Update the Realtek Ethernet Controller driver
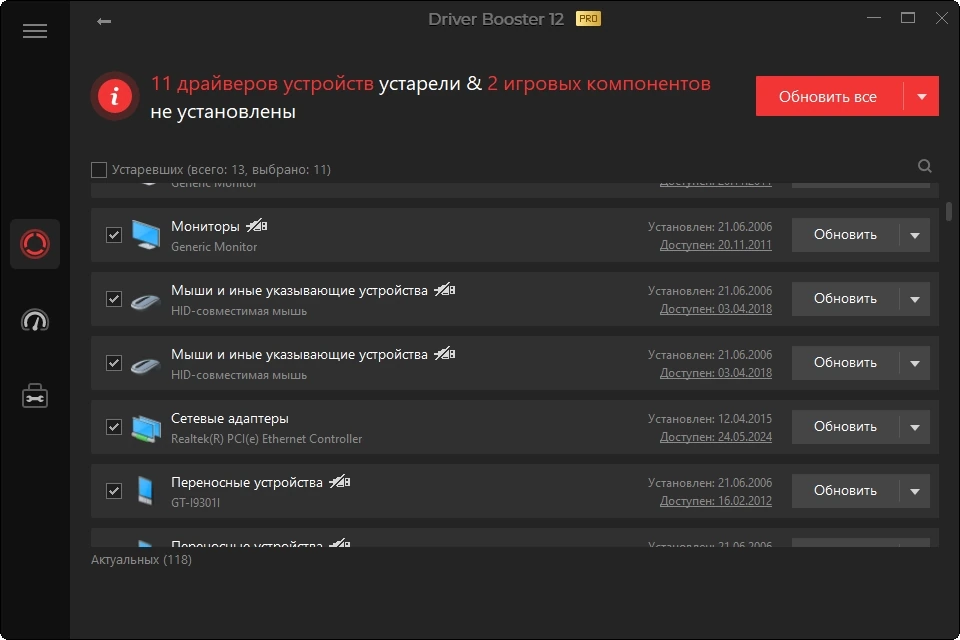The height and width of the screenshot is (640, 960). point(845,427)
